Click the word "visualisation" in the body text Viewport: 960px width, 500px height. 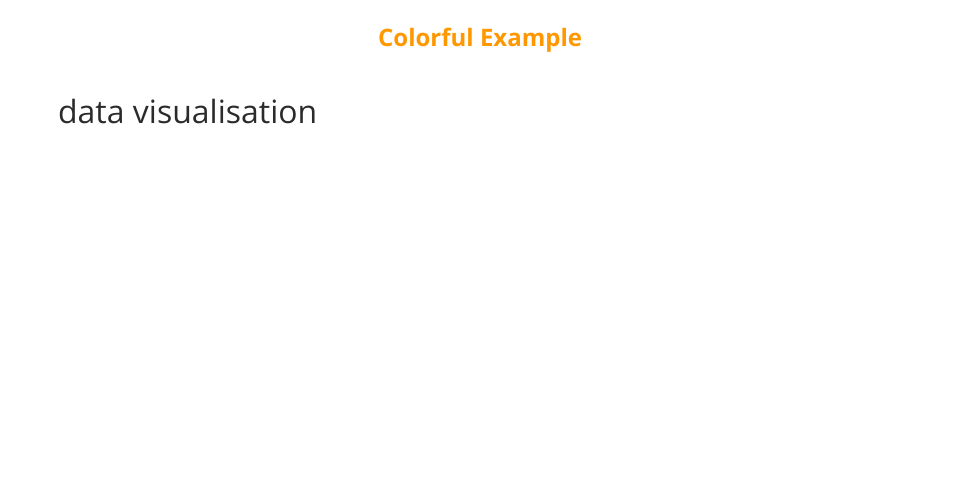225,112
